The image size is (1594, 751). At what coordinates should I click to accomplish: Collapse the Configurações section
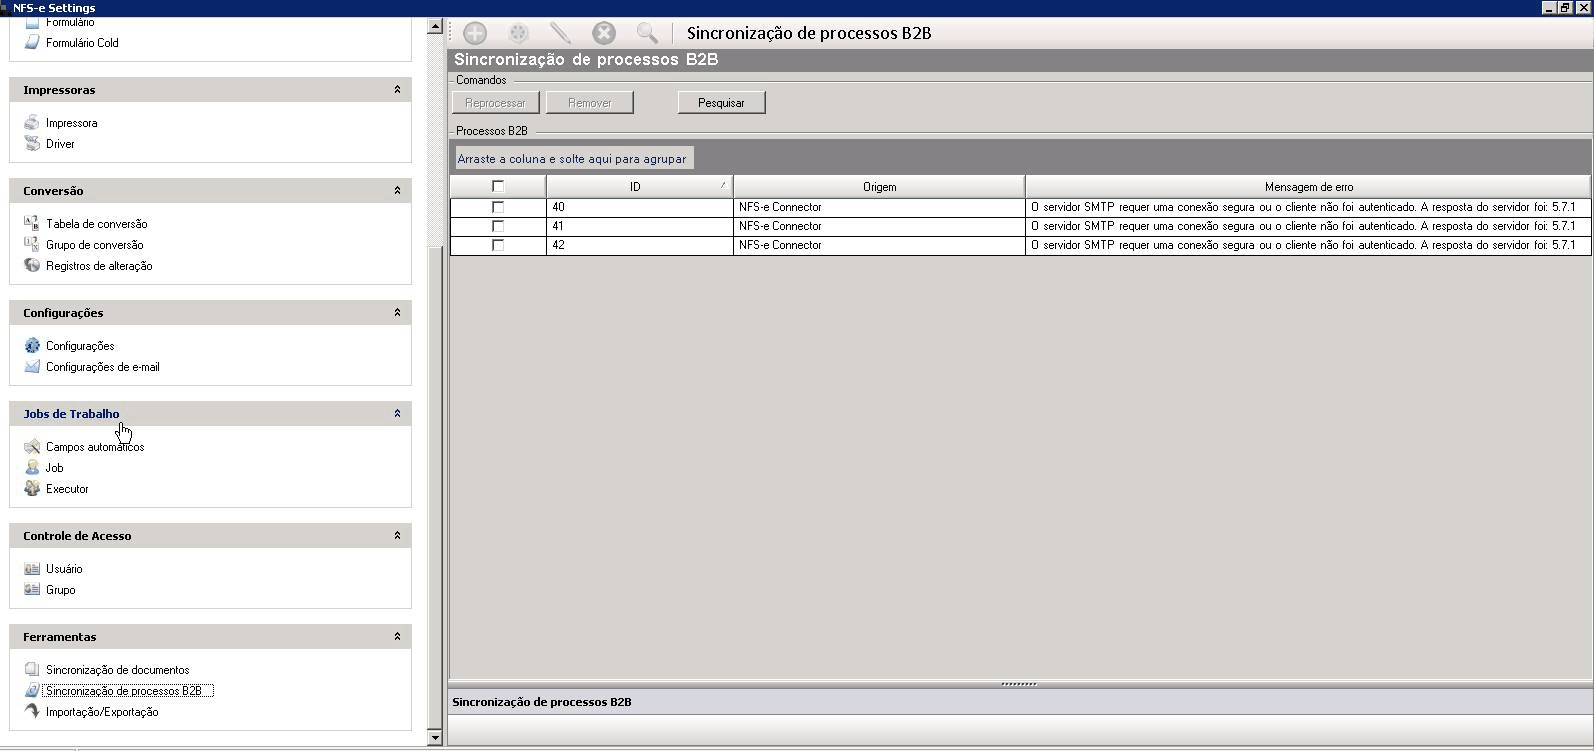[397, 313]
